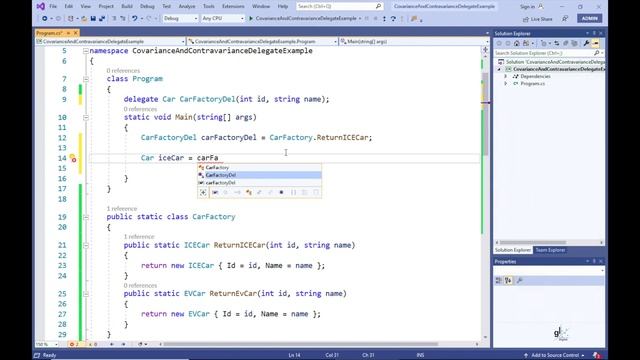This screenshot has height=360, width=640.
Task: Open the Extensions menu
Action: (x=233, y=6)
